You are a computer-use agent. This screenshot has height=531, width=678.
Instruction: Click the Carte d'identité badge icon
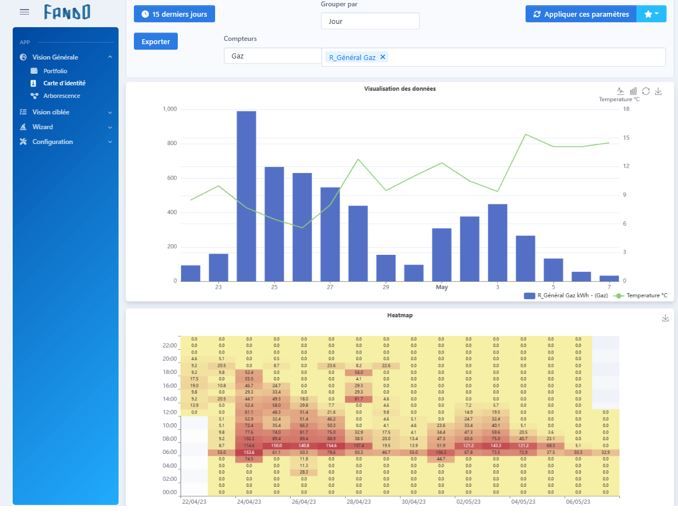click(x=33, y=83)
